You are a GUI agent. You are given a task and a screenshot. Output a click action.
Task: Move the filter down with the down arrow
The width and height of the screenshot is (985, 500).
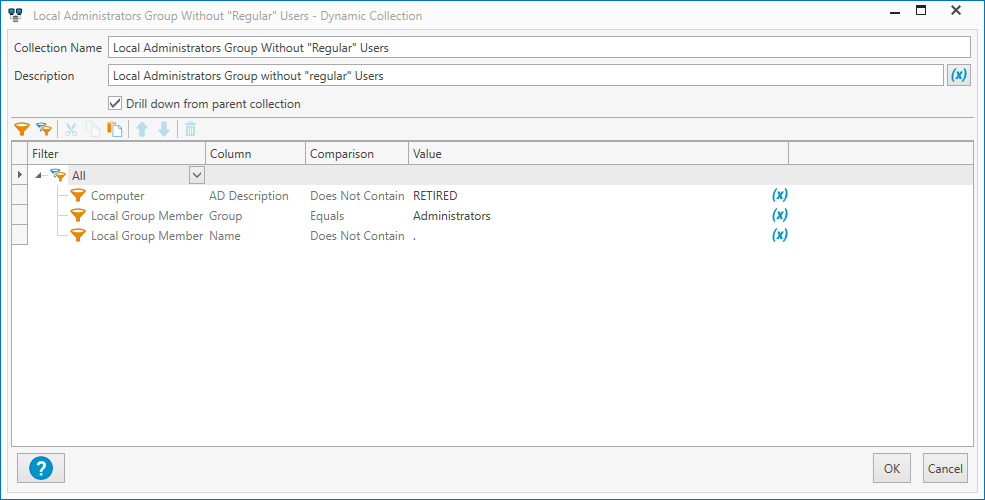pos(164,129)
